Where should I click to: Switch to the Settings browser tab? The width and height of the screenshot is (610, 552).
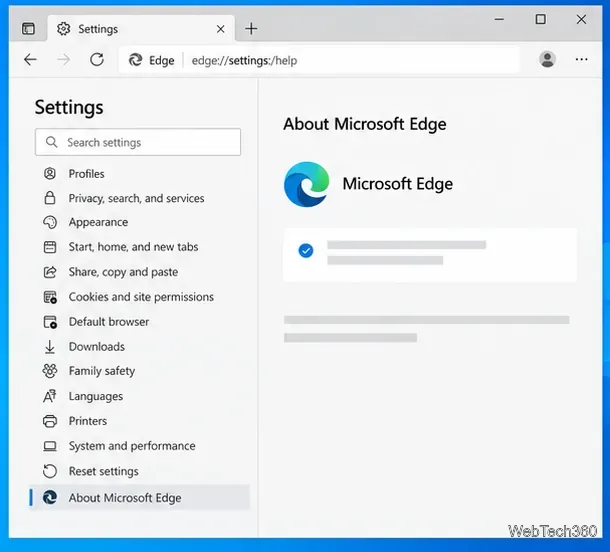141,29
